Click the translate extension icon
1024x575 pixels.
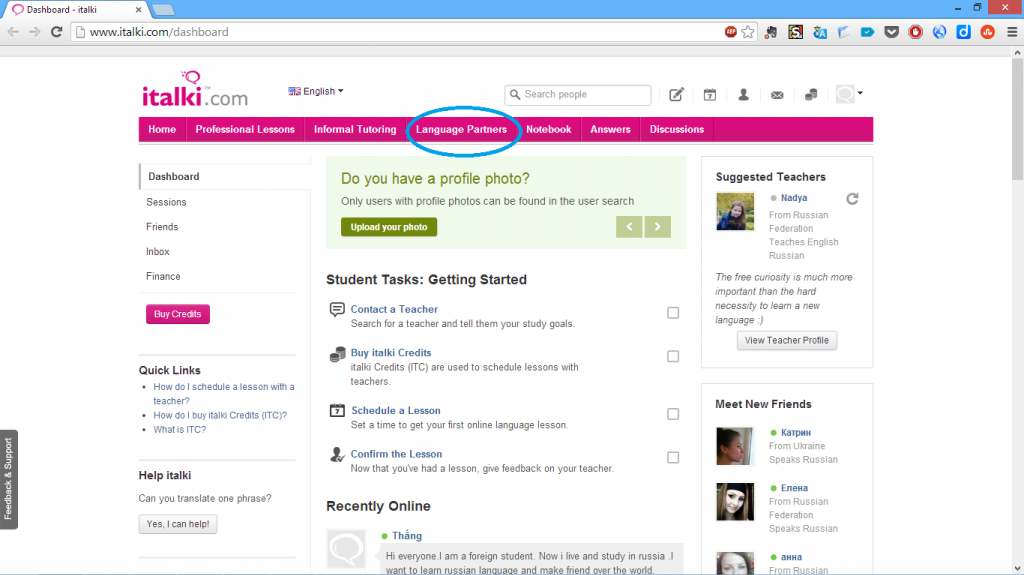pyautogui.click(x=820, y=31)
